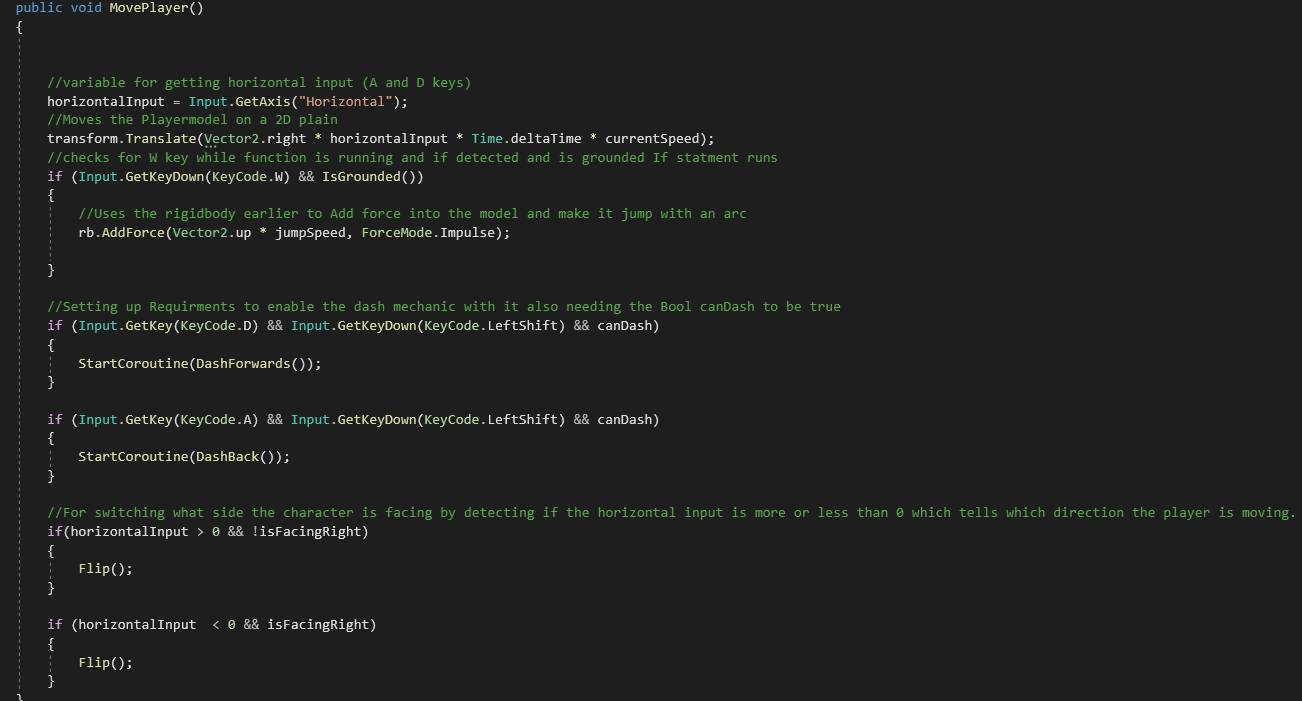This screenshot has width=1302, height=701.
Task: Click Flip() under the horizontalInput < 0 check
Action: click(105, 663)
